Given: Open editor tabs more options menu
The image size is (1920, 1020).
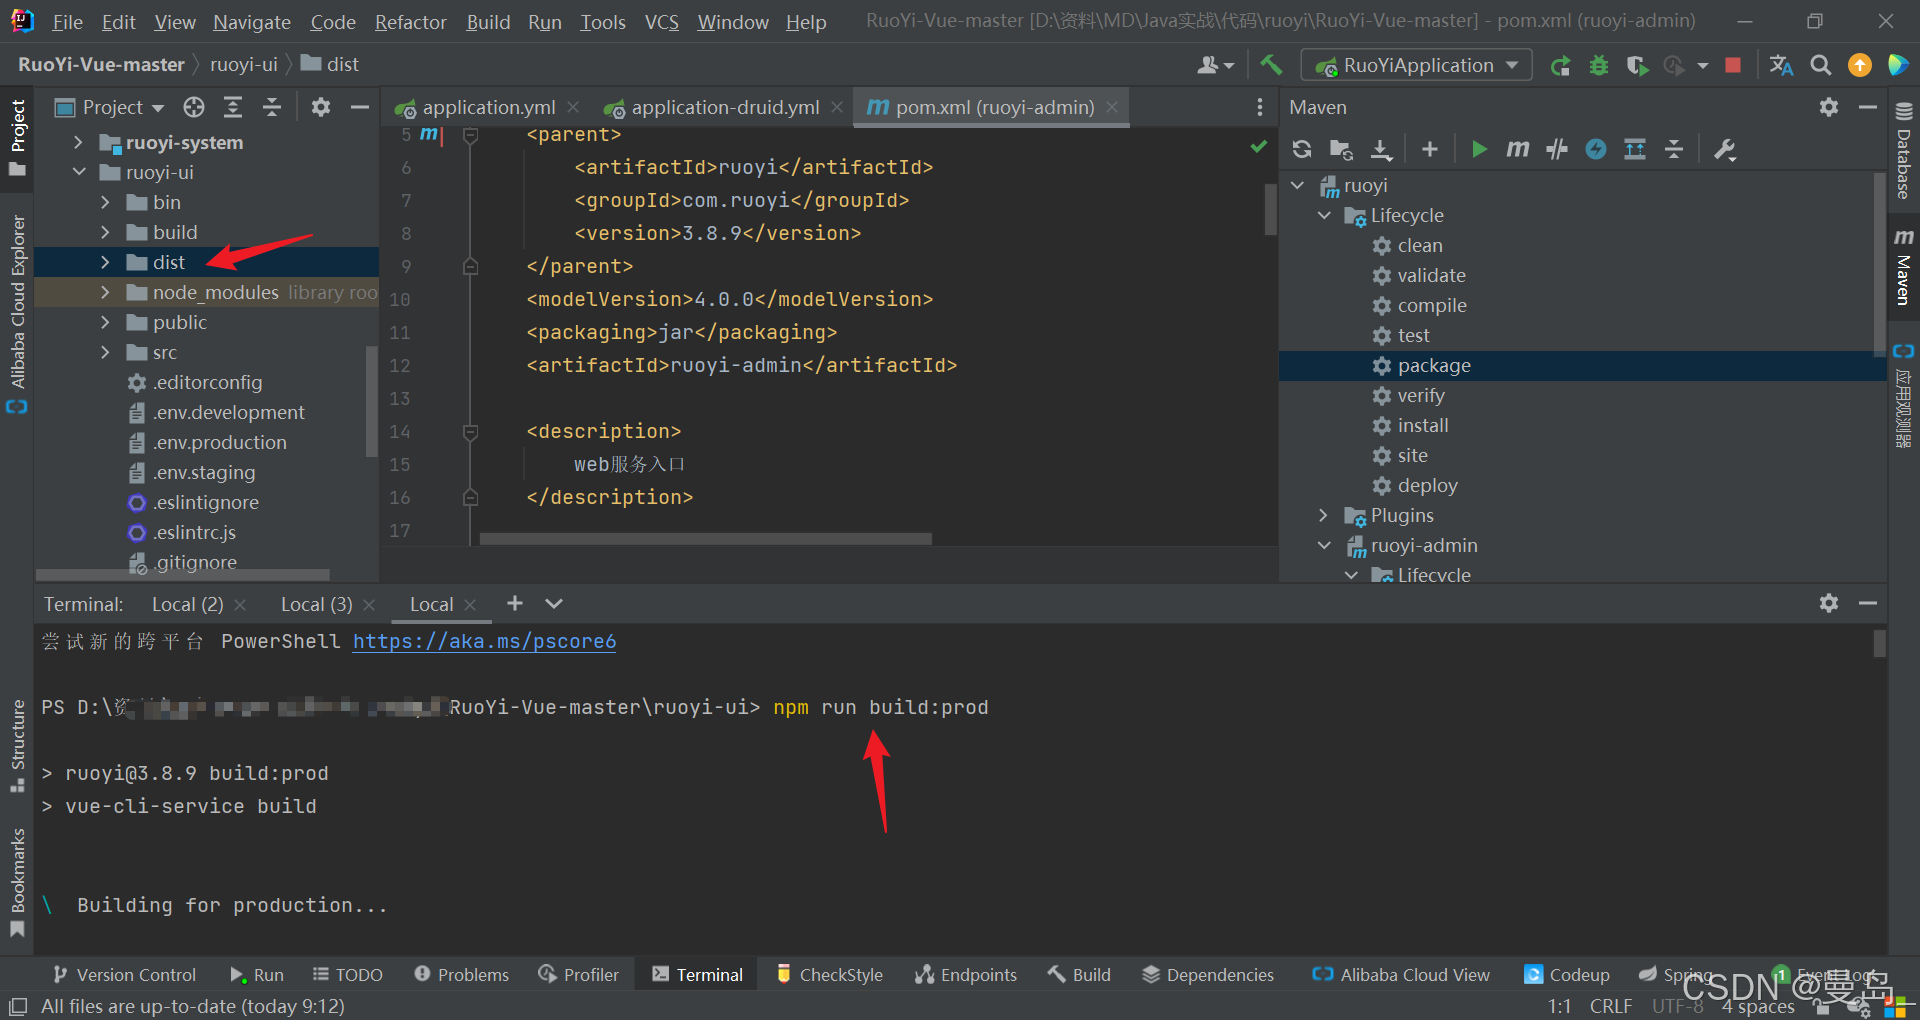Looking at the screenshot, I should point(1260,107).
